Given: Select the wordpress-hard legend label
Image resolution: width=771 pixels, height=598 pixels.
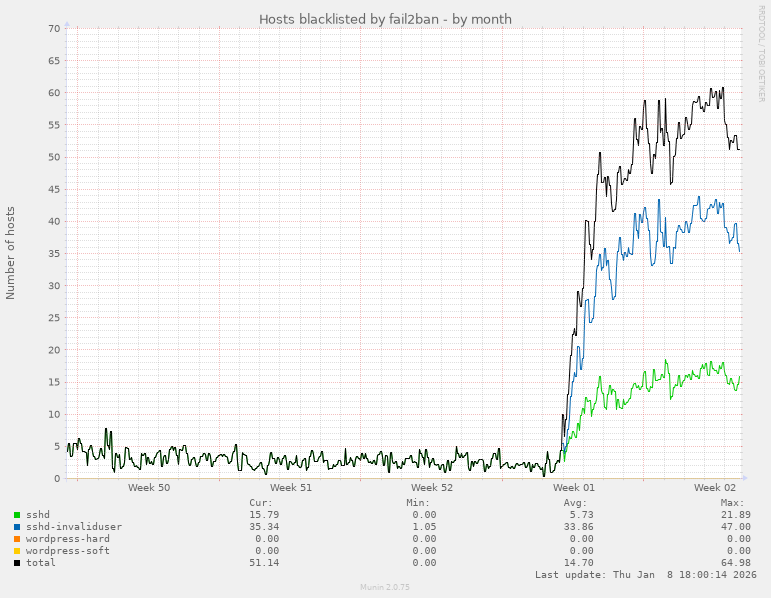Looking at the screenshot, I should pos(68,539).
